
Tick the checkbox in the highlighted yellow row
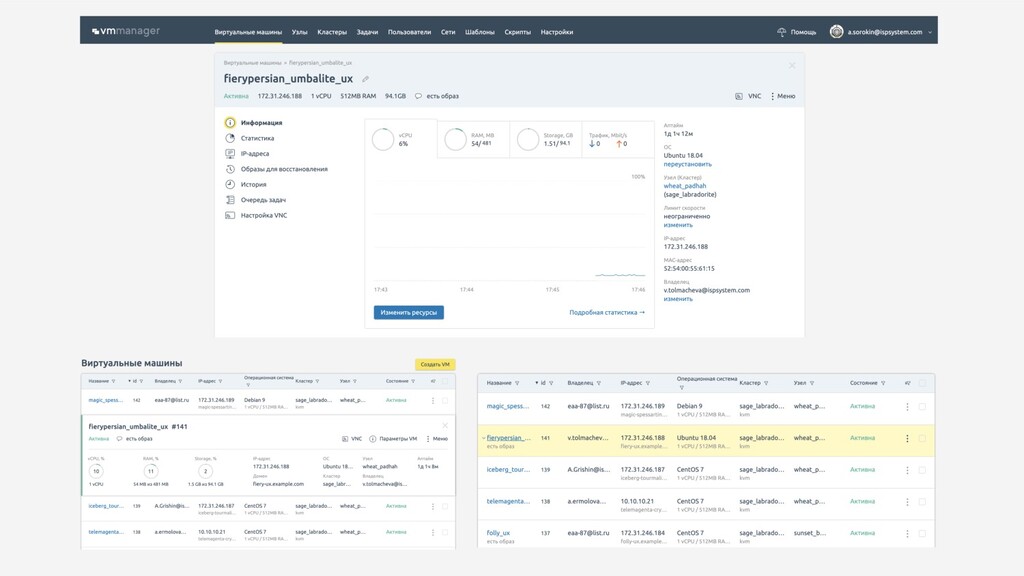(x=922, y=438)
